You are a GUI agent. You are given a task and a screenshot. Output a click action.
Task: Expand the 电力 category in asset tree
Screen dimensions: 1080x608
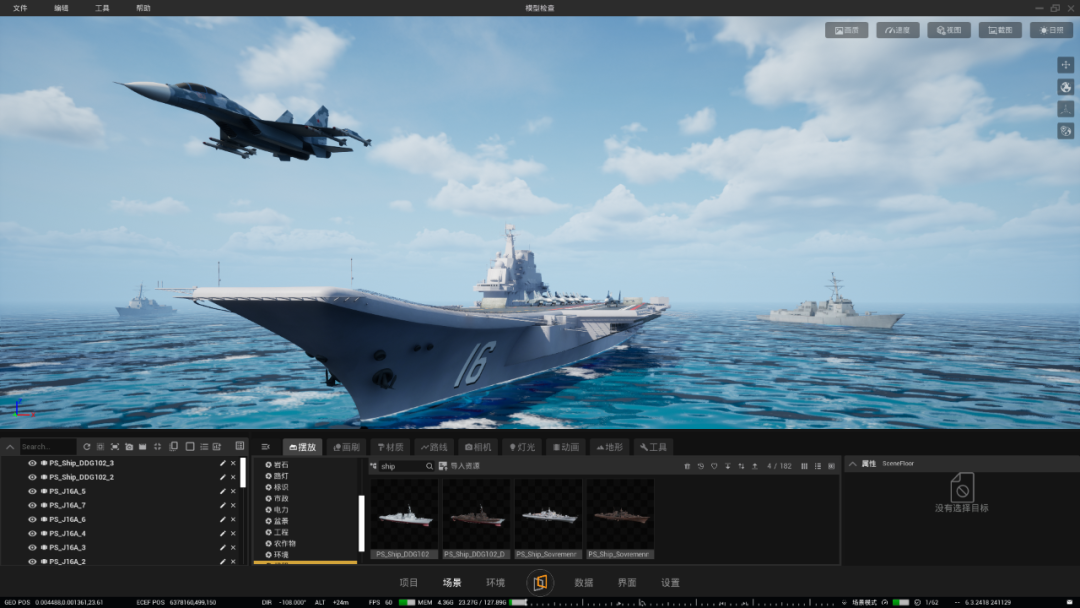click(278, 510)
